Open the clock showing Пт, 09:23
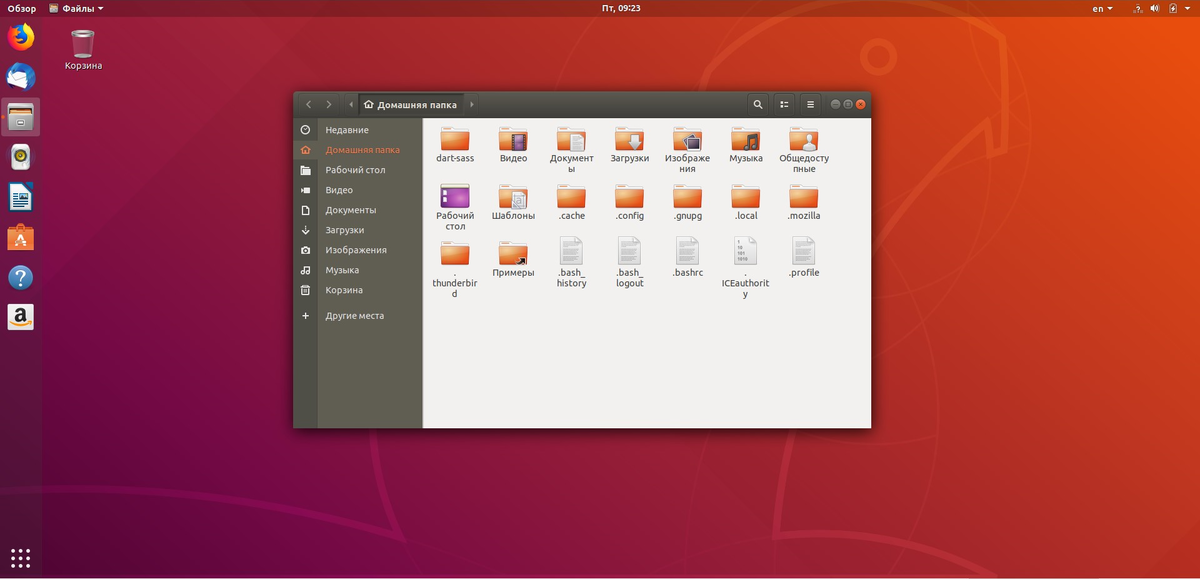The width and height of the screenshot is (1200, 579). click(x=621, y=8)
